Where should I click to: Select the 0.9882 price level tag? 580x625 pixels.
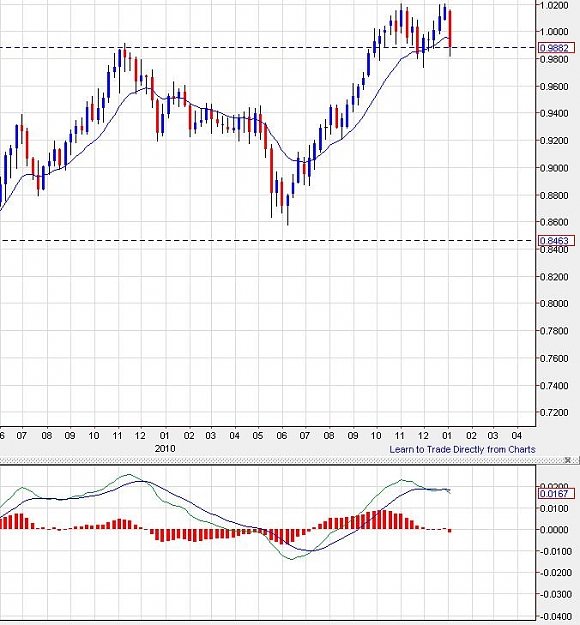pos(556,48)
